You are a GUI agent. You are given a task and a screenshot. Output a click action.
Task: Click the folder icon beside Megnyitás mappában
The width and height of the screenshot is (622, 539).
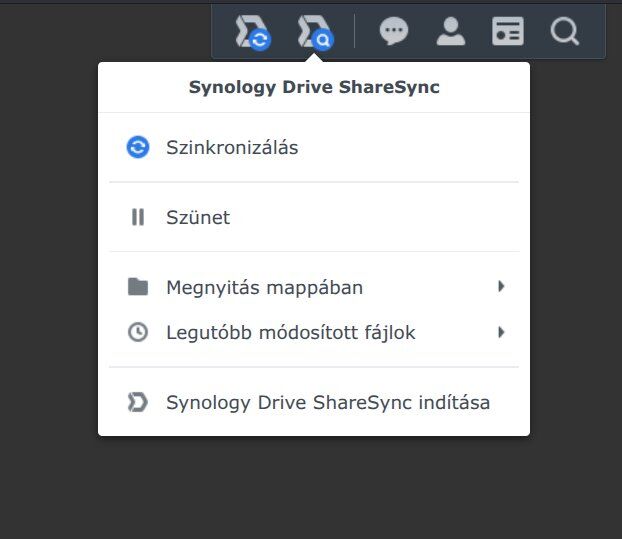point(138,288)
